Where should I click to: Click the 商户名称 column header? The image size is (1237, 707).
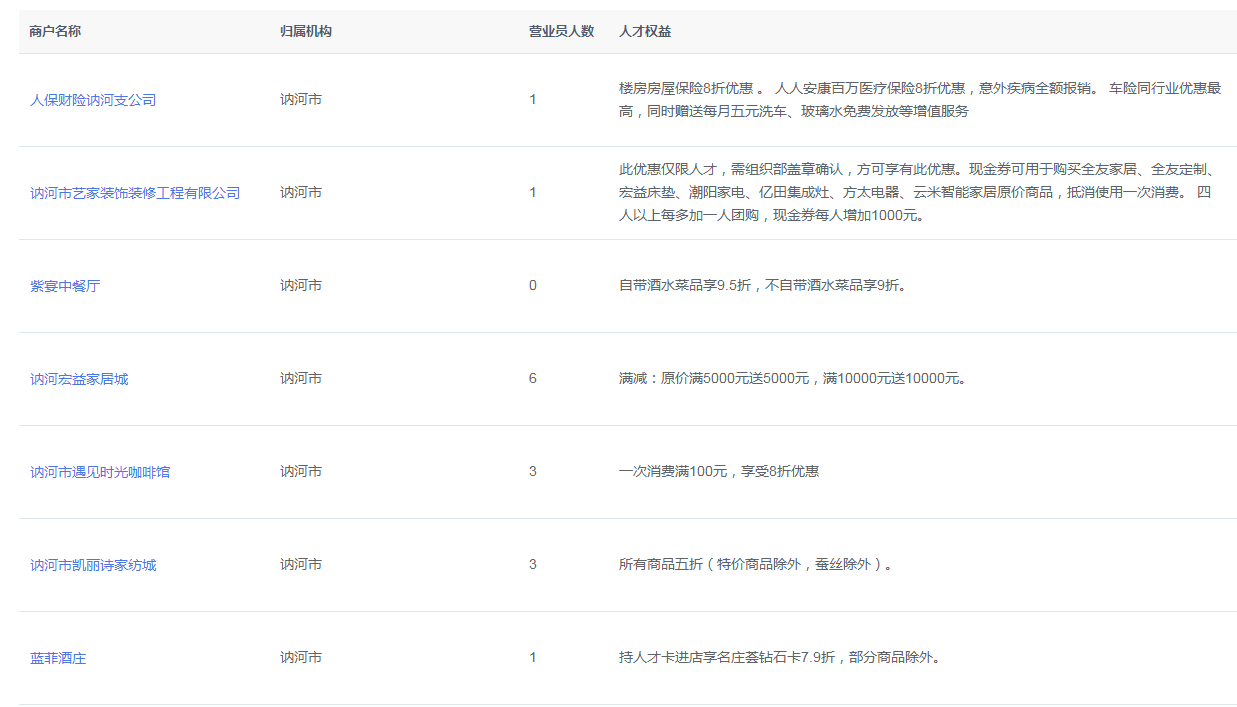[55, 32]
